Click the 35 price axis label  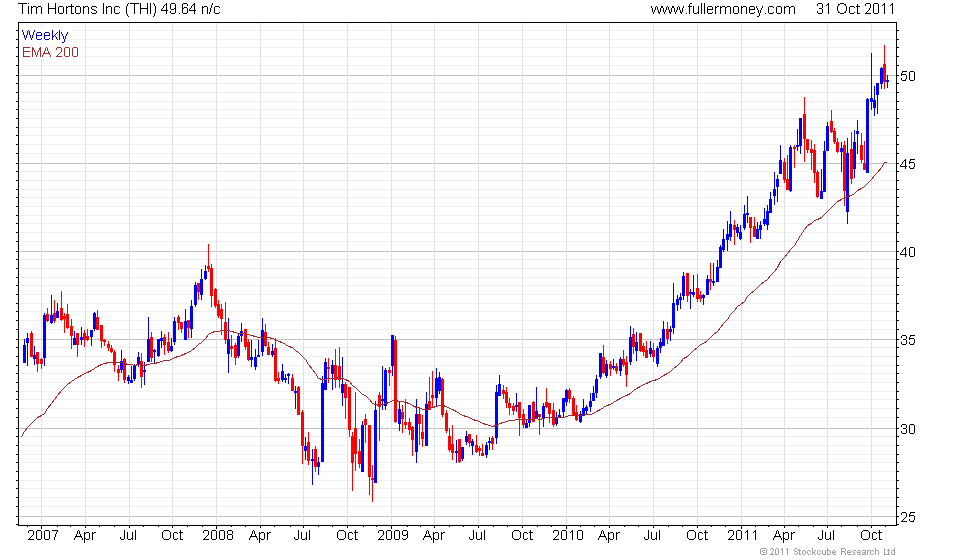[x=908, y=341]
